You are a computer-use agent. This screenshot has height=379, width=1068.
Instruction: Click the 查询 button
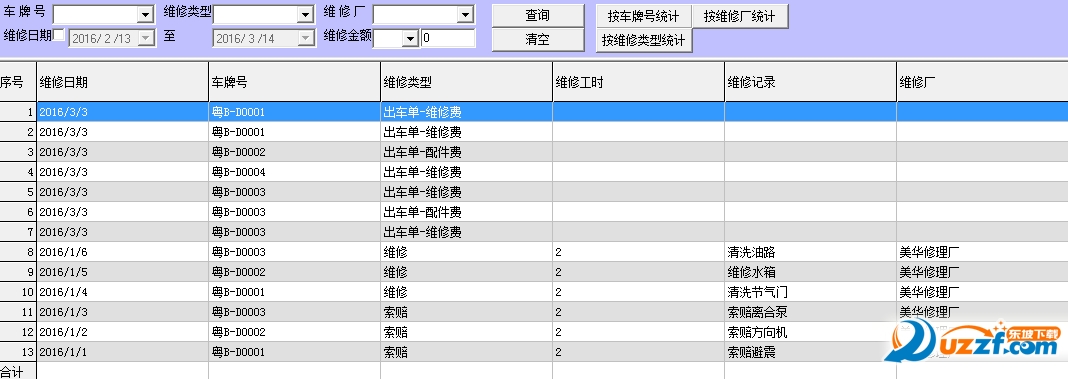pos(537,16)
